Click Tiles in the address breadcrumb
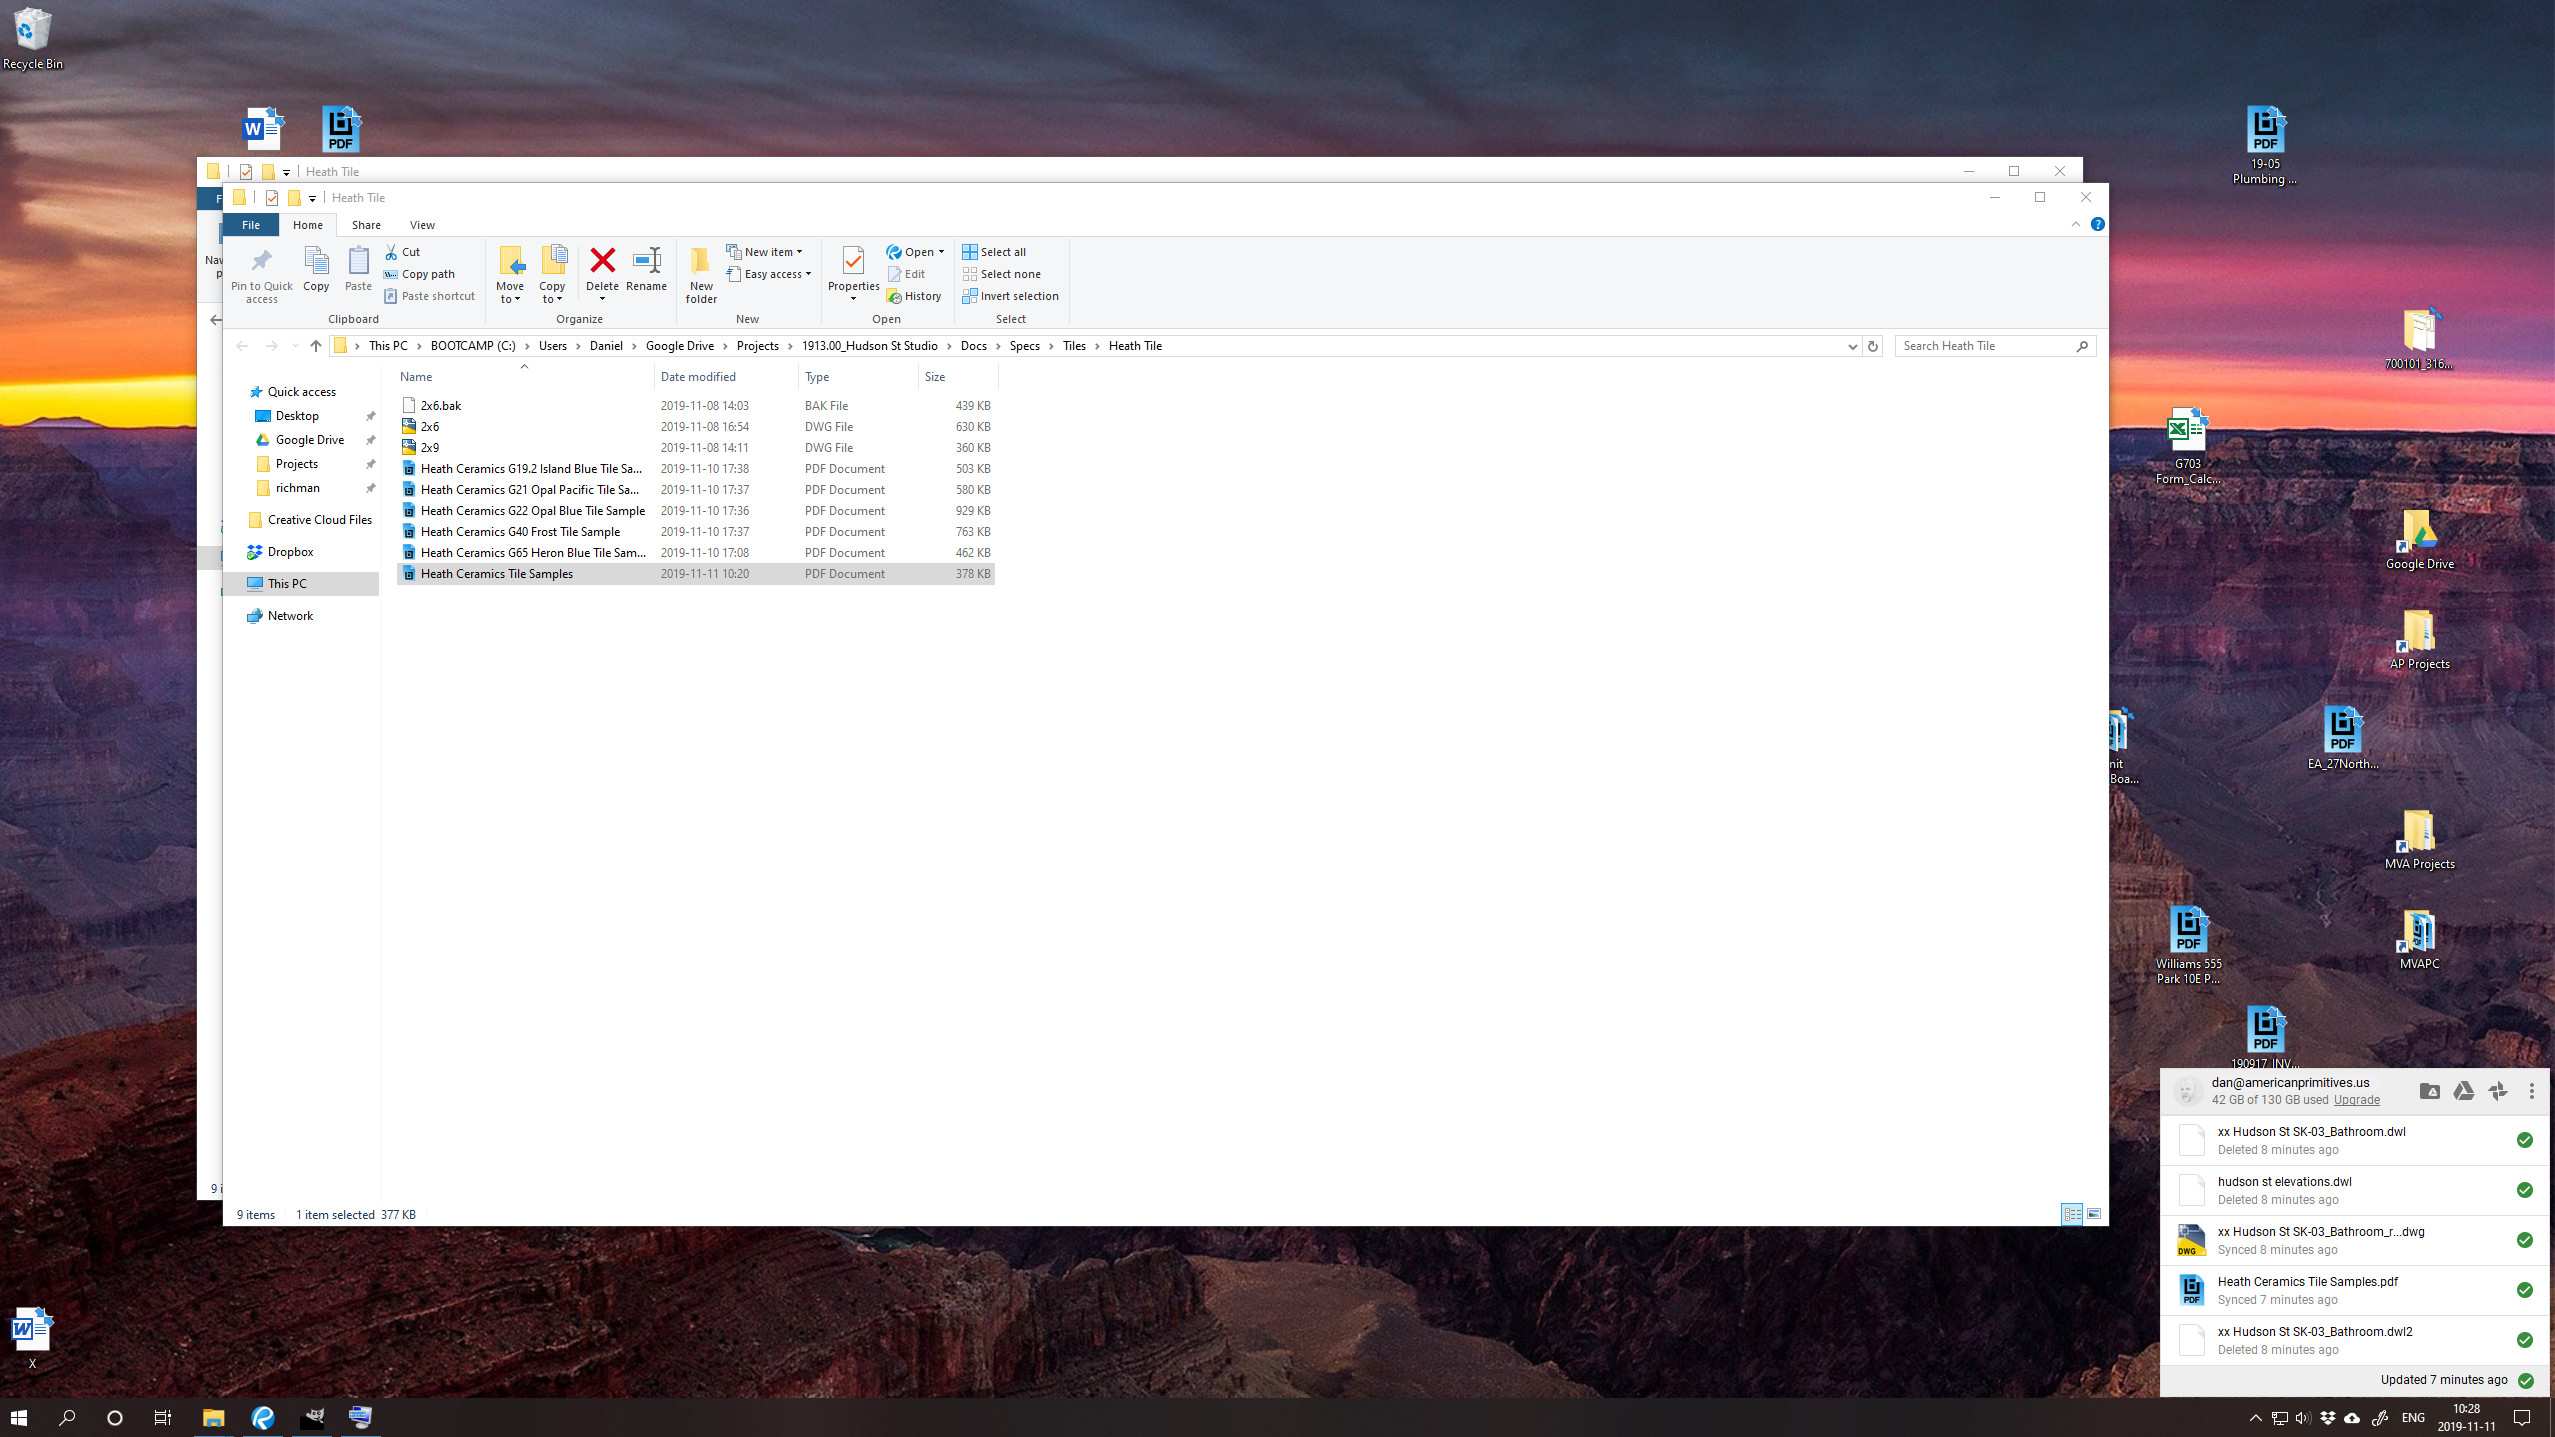Screen dimensions: 2555x1437 click(x=1074, y=346)
